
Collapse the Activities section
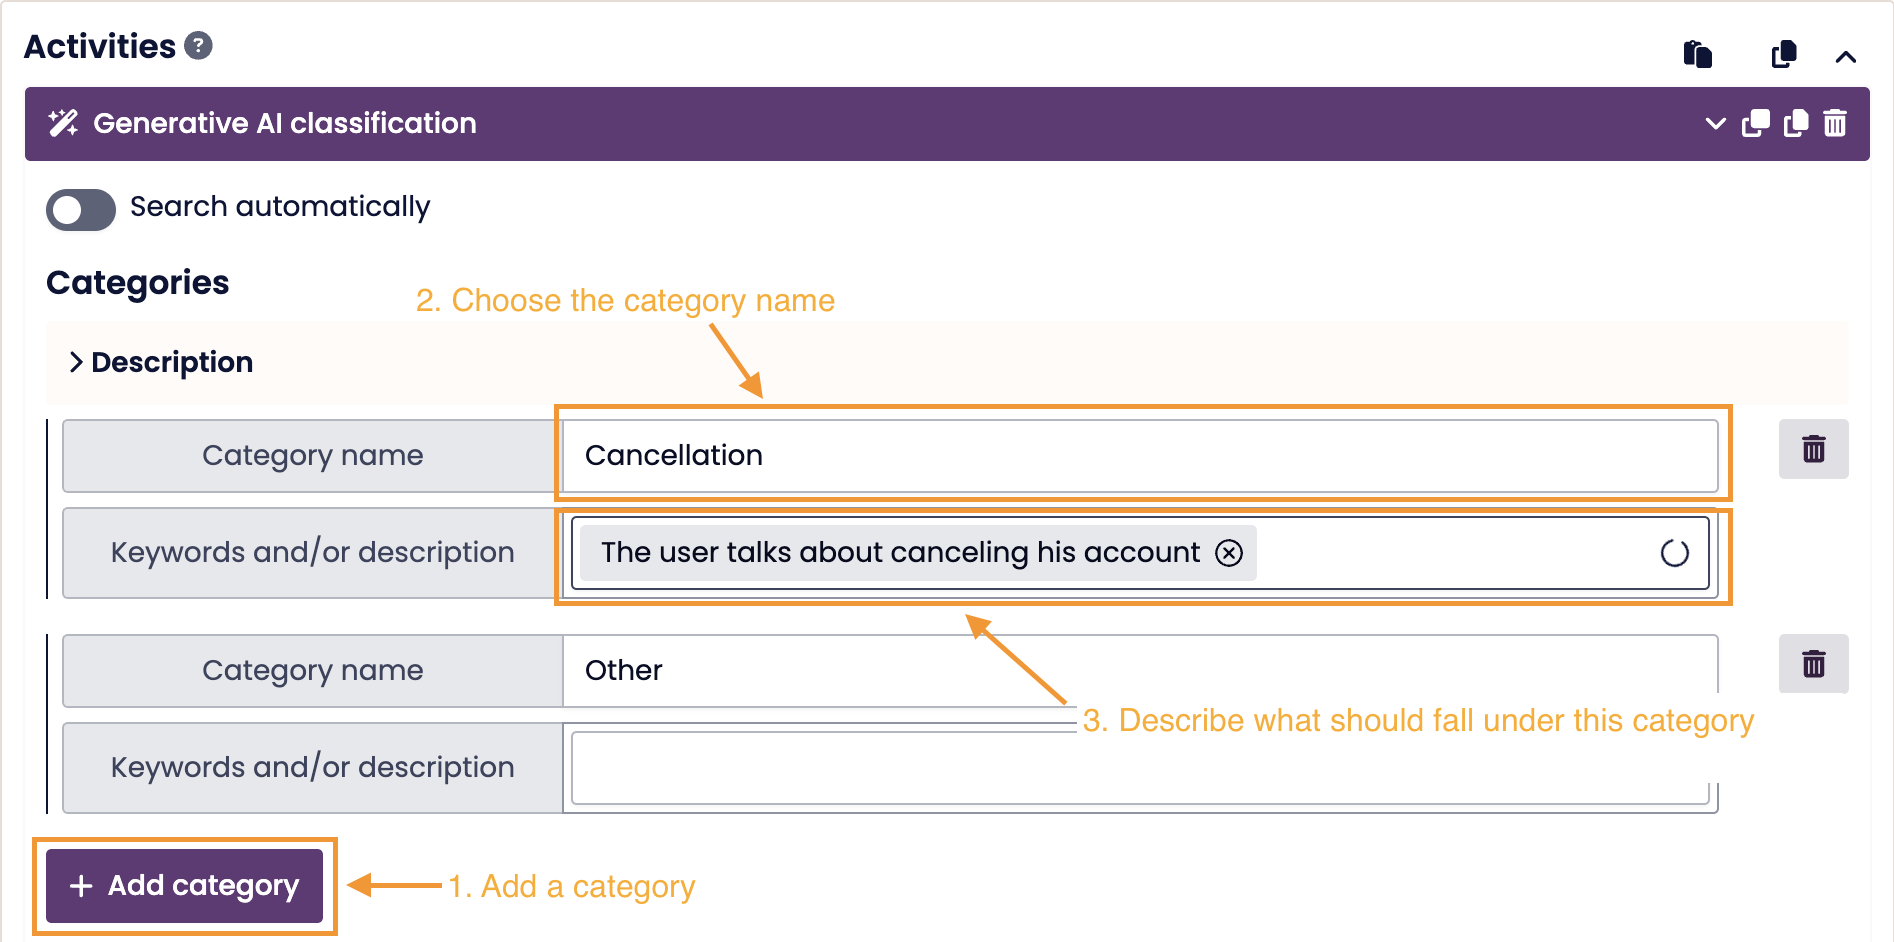tap(1845, 57)
